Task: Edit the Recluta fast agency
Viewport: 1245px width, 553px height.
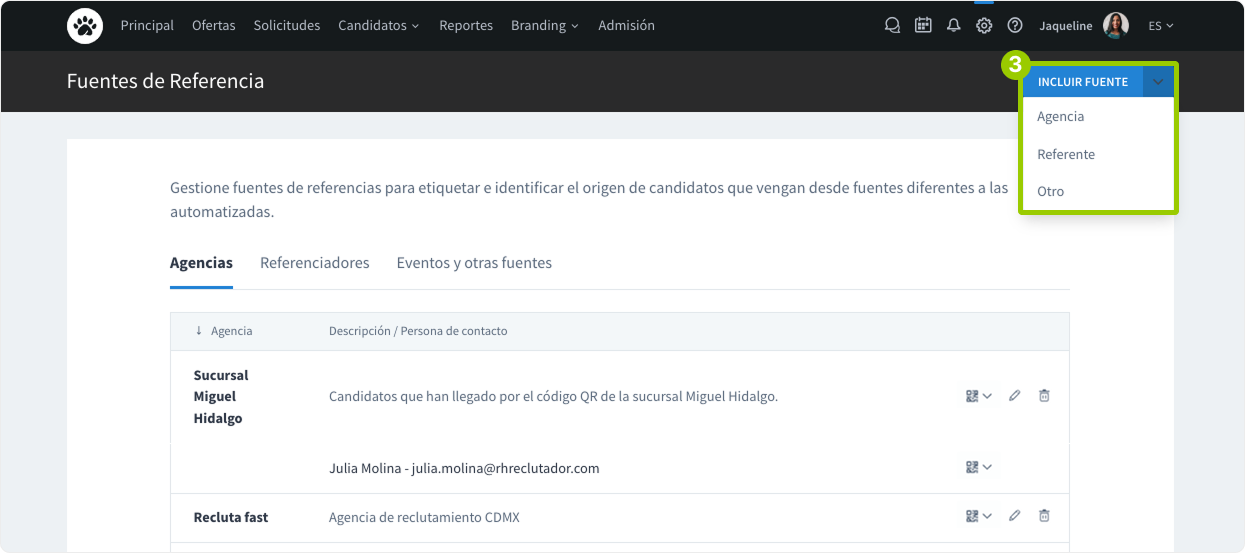Action: click(1014, 516)
